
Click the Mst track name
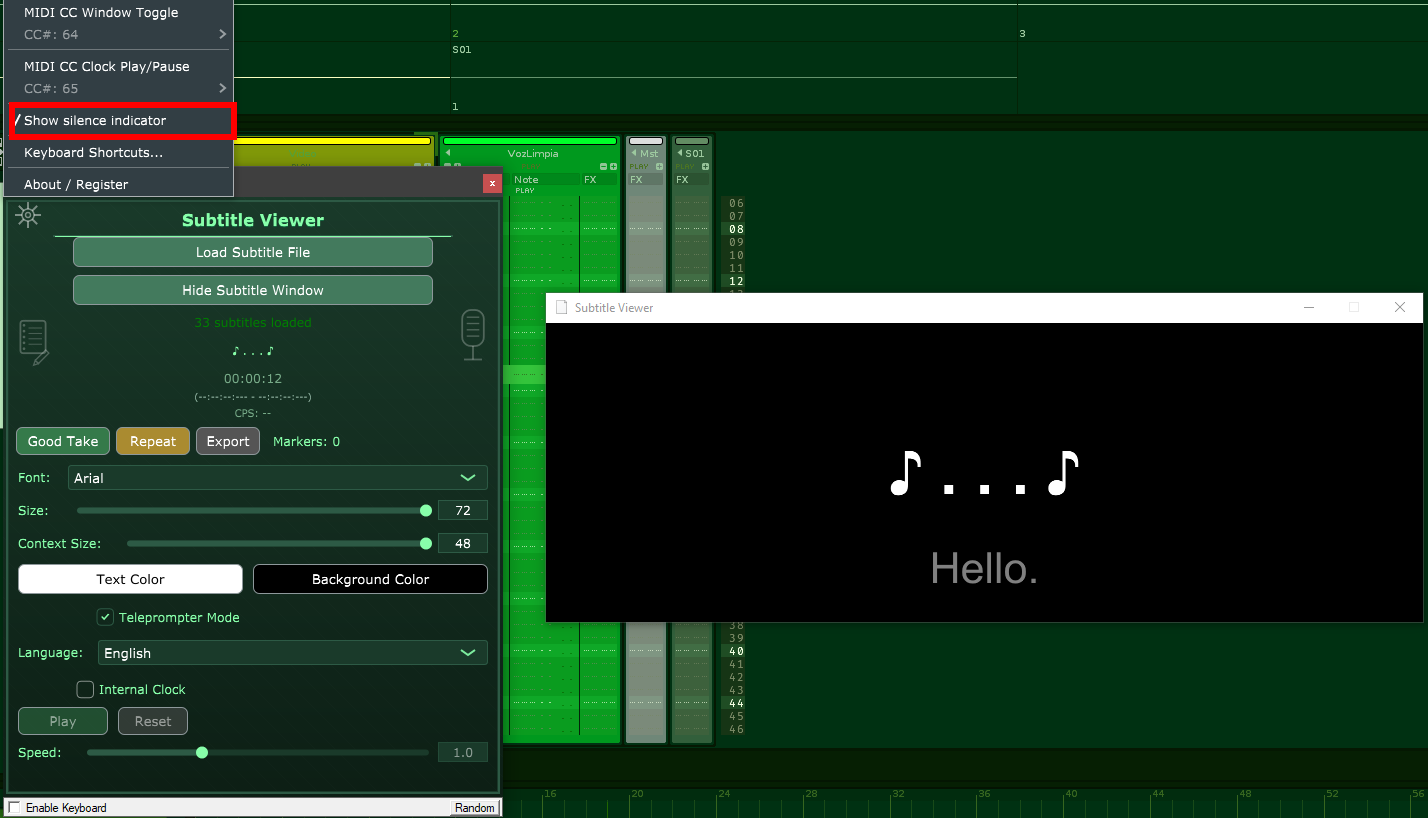tap(650, 154)
